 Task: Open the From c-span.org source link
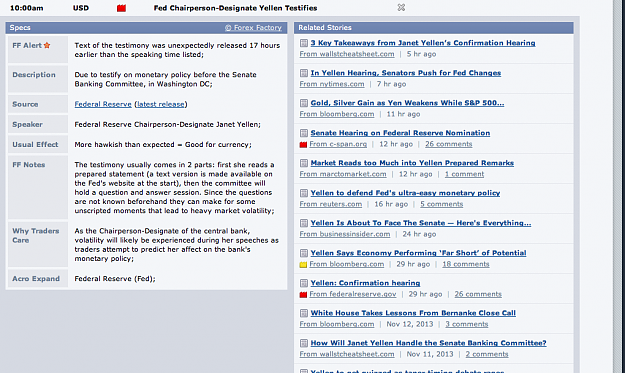pyautogui.click(x=338, y=144)
